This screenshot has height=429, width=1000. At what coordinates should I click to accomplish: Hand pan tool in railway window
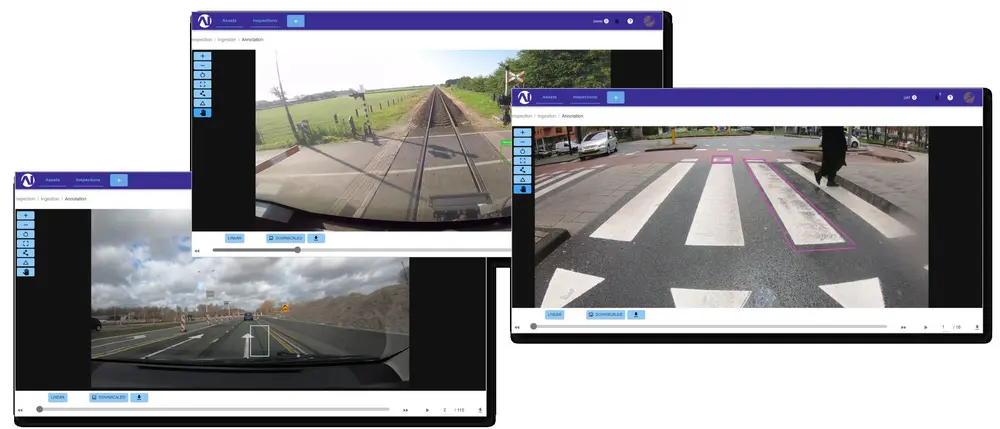tap(202, 113)
